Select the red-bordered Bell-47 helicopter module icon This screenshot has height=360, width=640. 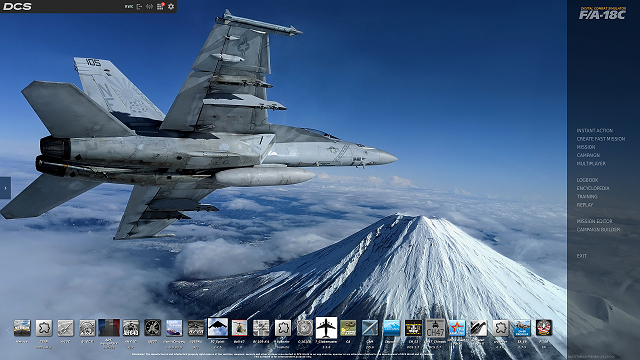[239, 328]
